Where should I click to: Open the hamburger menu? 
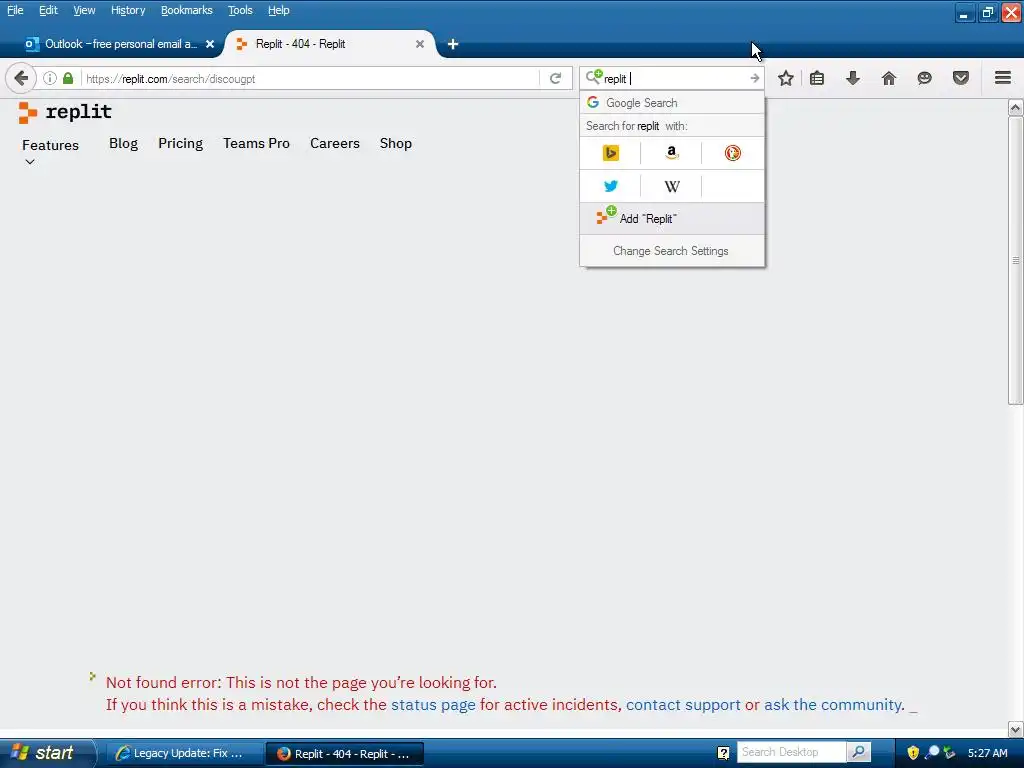pos(1003,78)
